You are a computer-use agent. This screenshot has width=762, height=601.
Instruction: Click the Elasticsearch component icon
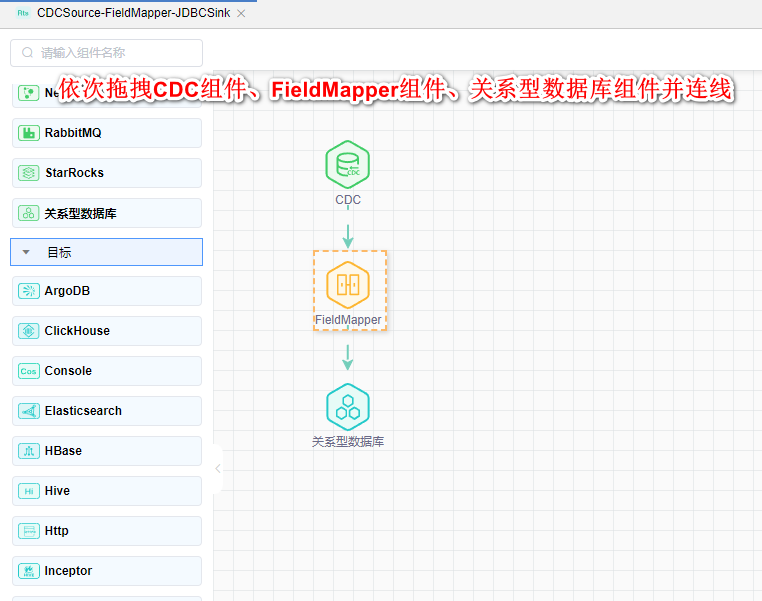pyautogui.click(x=29, y=411)
